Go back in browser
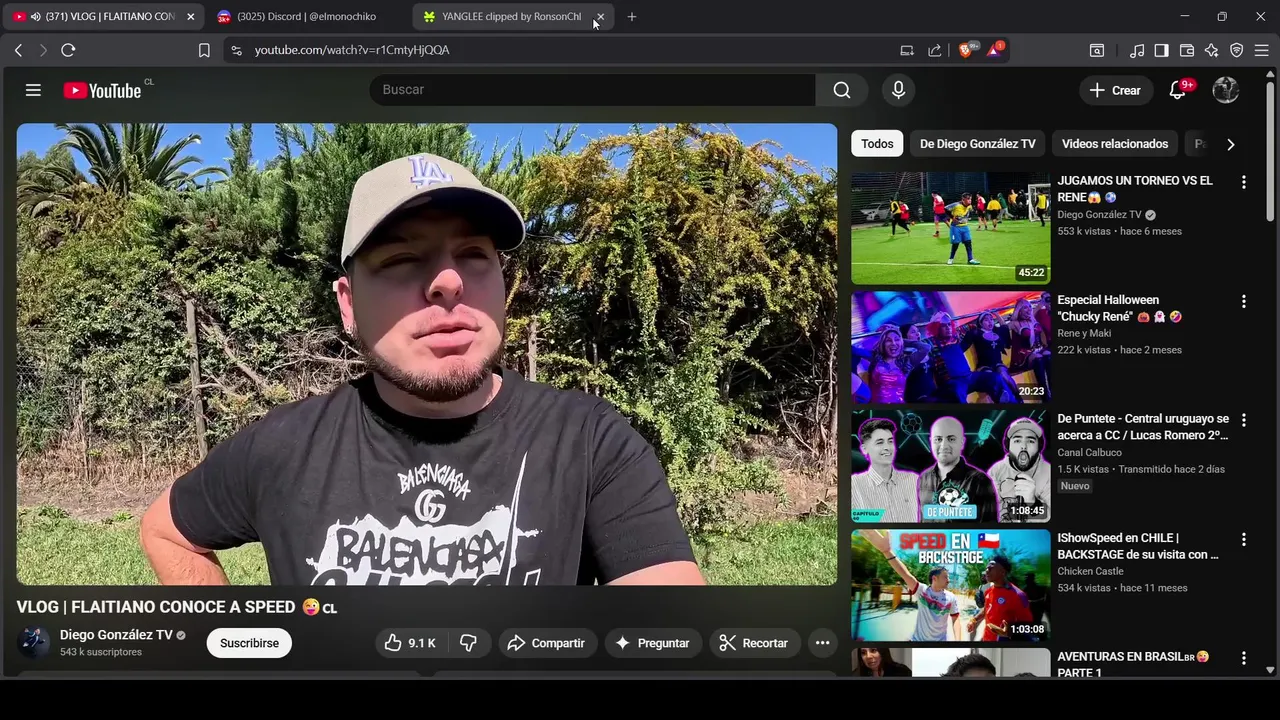The image size is (1280, 720). tap(18, 50)
